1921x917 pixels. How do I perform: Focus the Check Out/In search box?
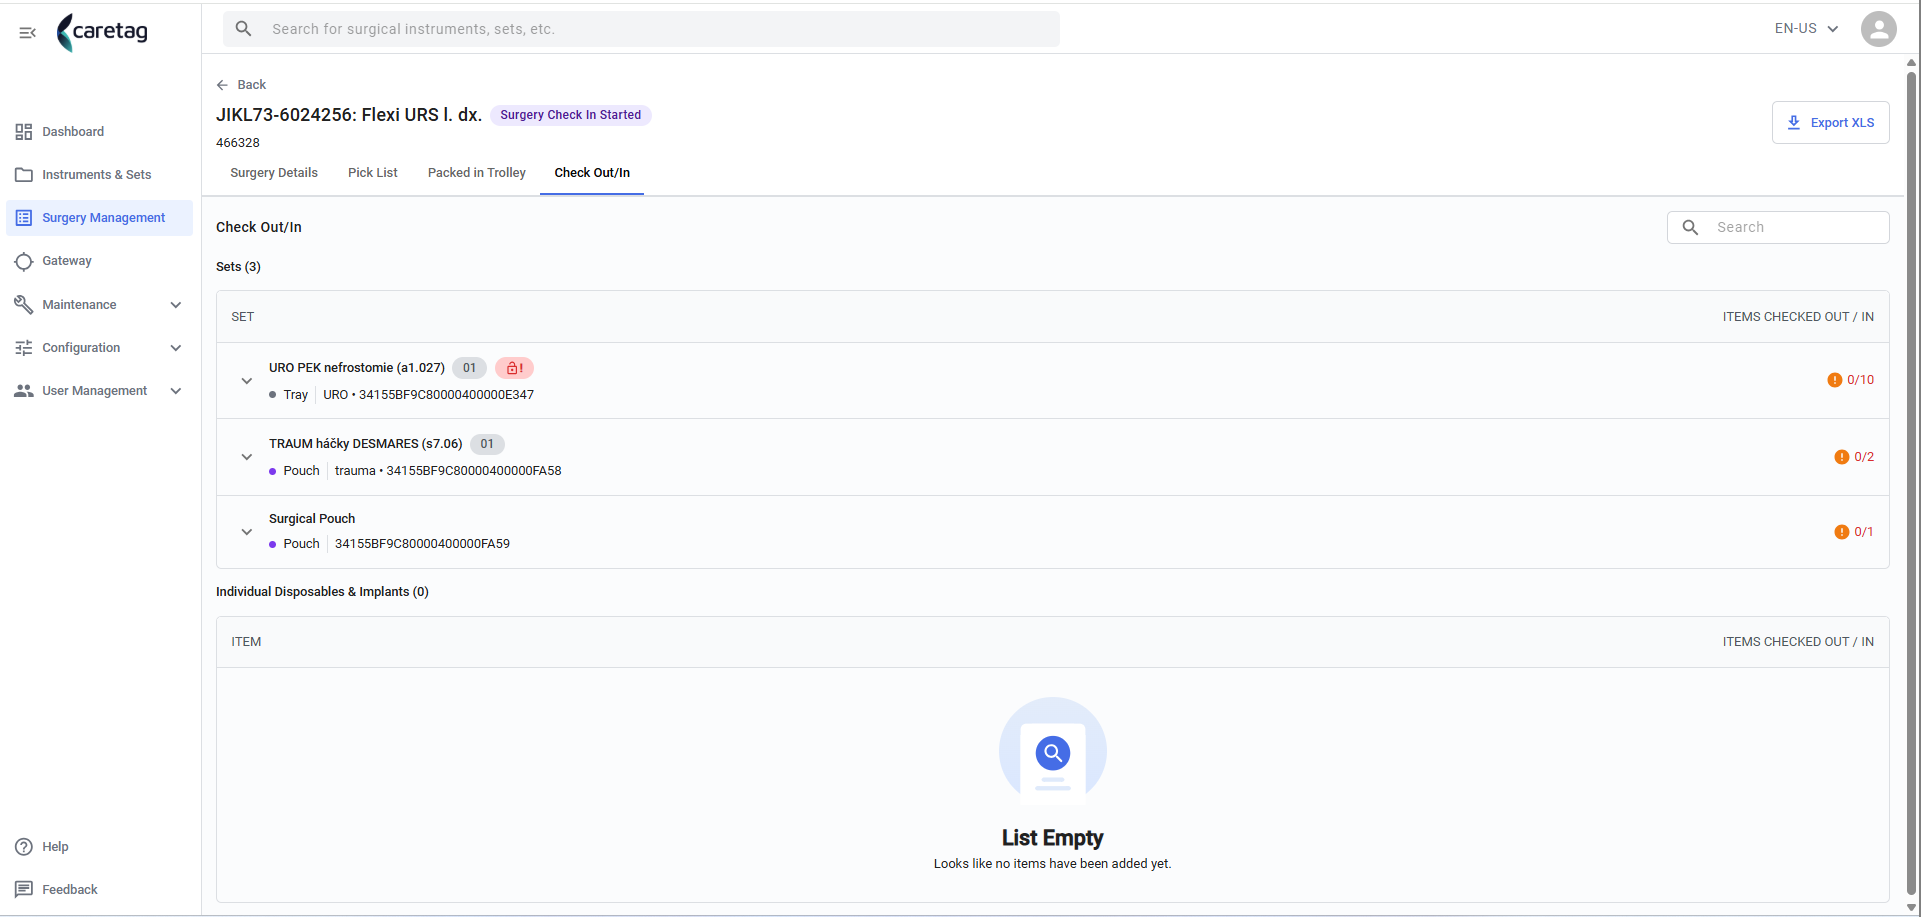click(x=1778, y=228)
